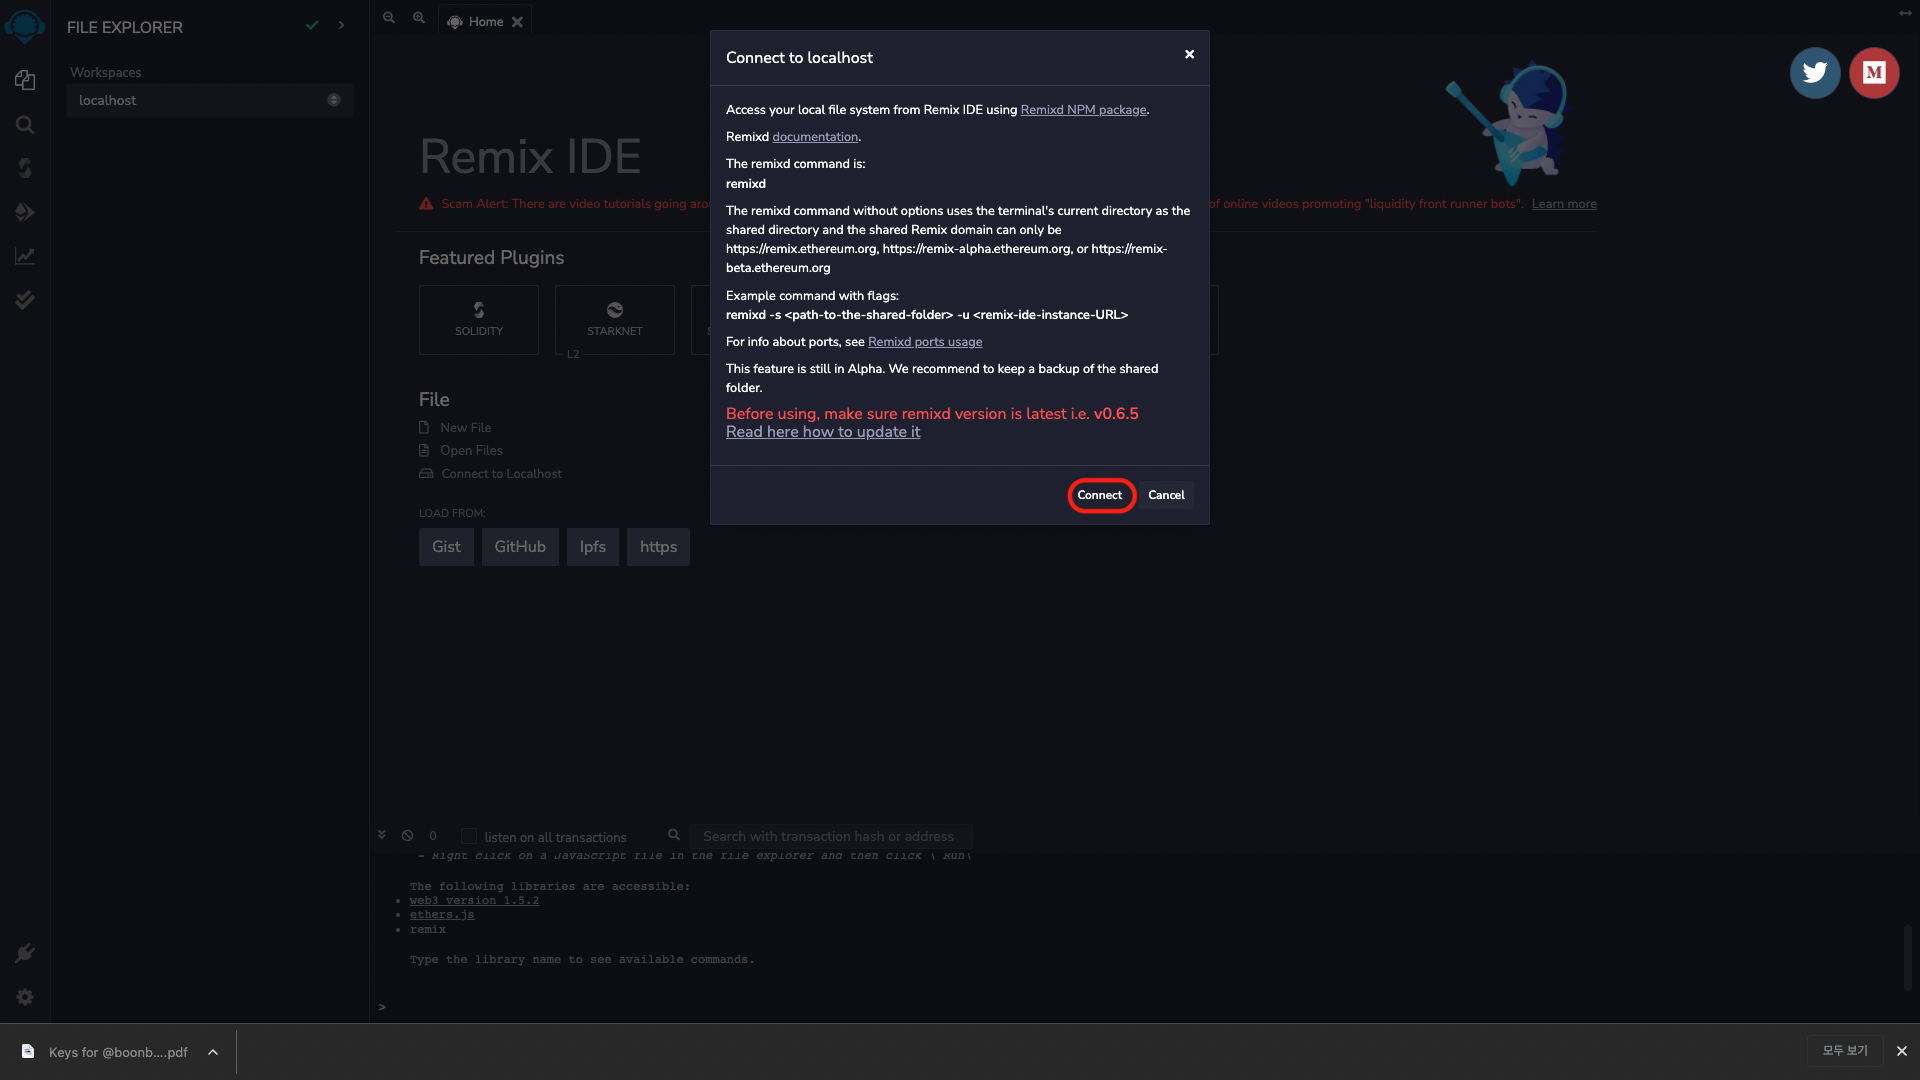
Task: Close the Connect to localhost dialog
Action: pos(1189,54)
